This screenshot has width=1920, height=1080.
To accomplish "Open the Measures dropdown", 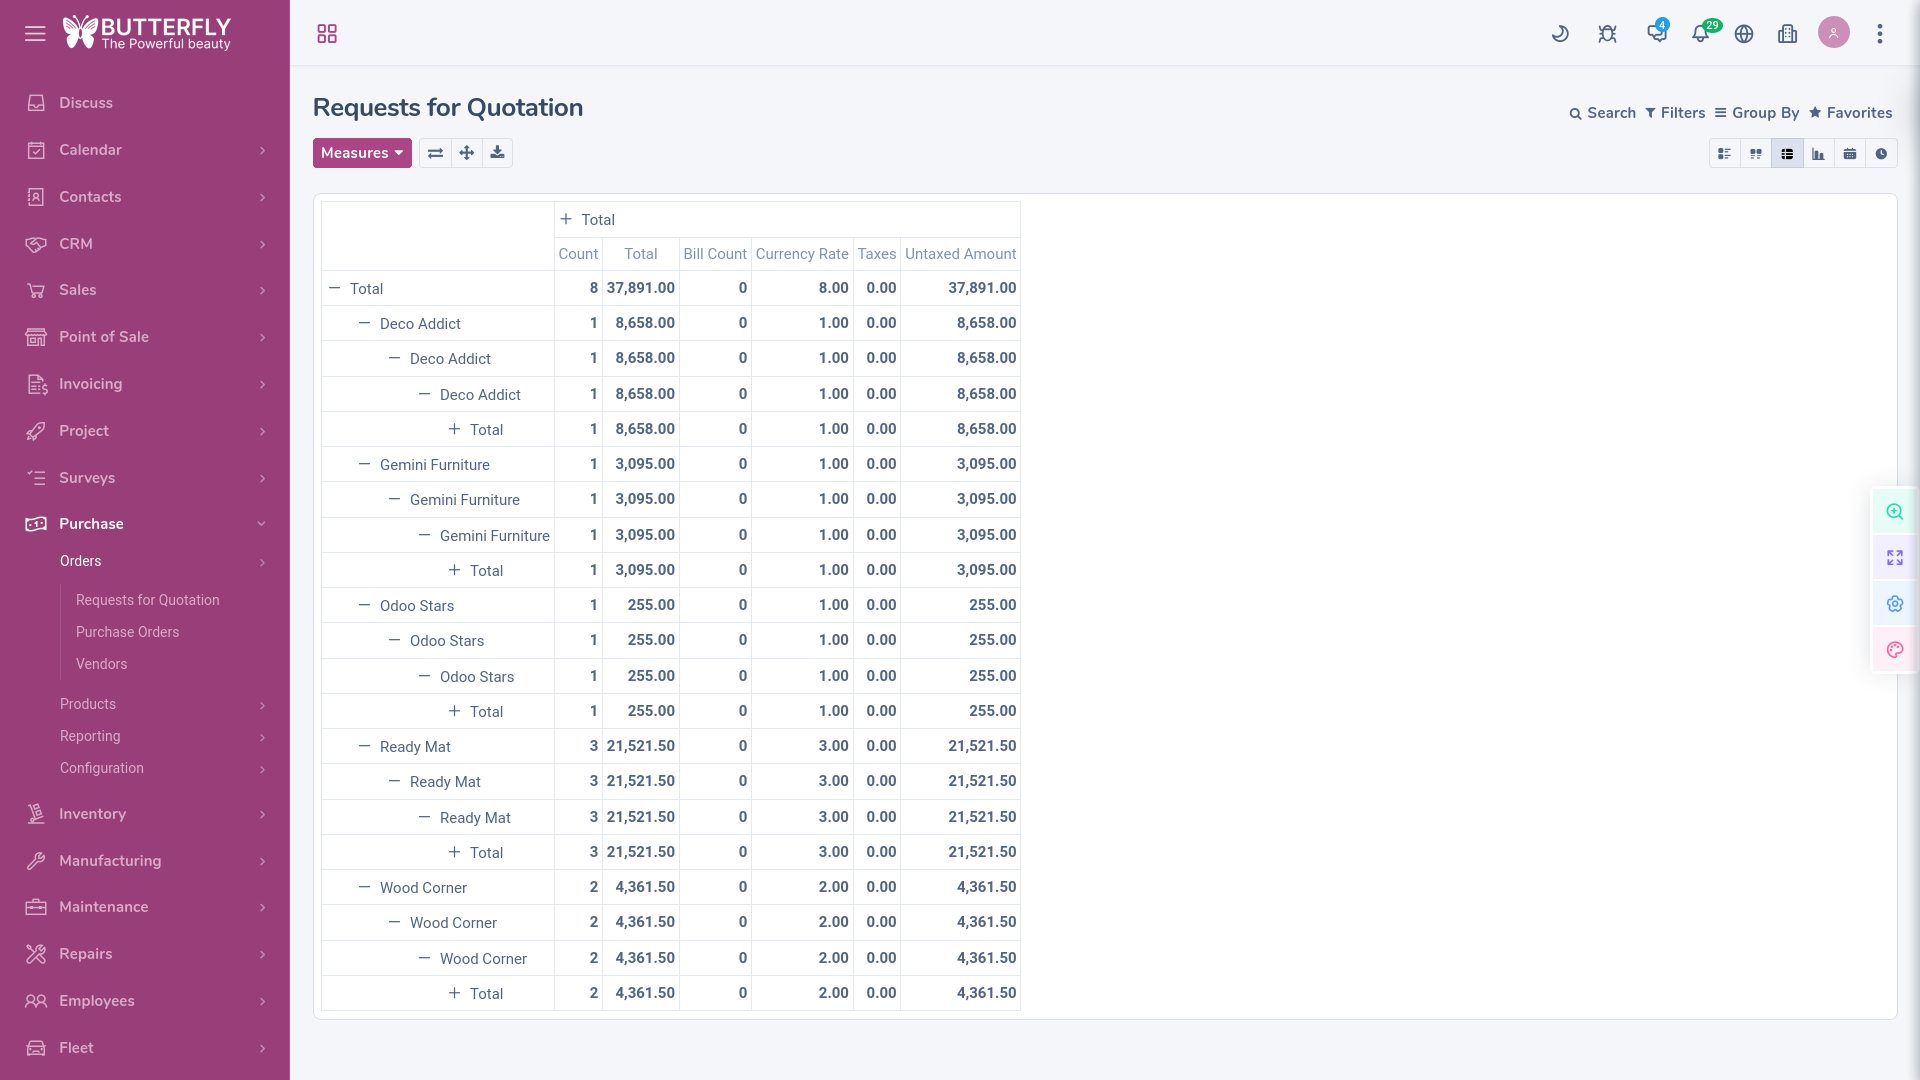I will (362, 153).
